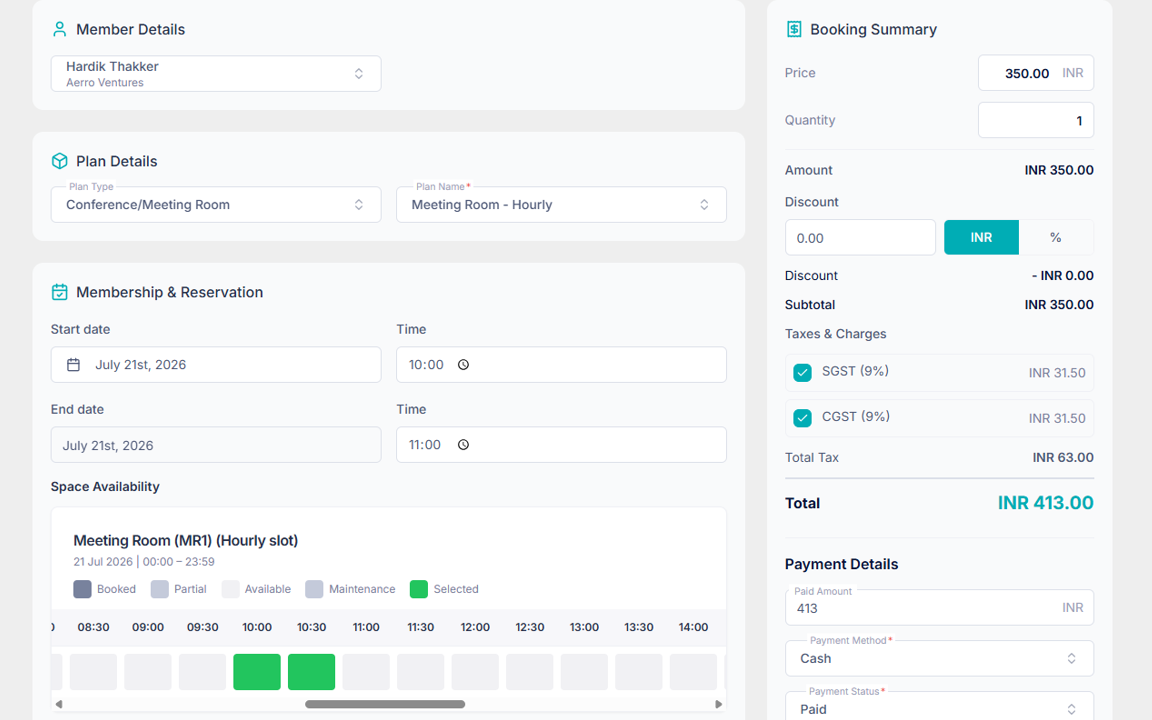The image size is (1152, 720).
Task: Click the Quantity input field
Action: [x=1036, y=120]
